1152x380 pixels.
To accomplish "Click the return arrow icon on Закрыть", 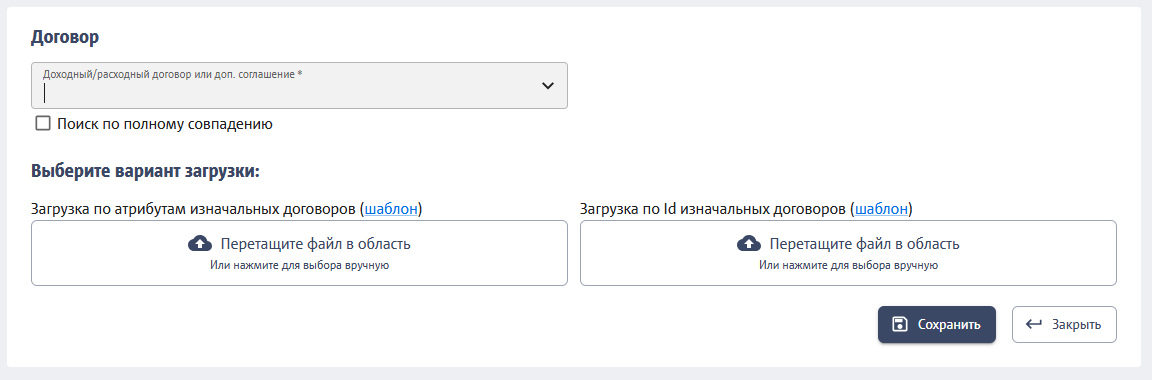I will pyautogui.click(x=1034, y=324).
